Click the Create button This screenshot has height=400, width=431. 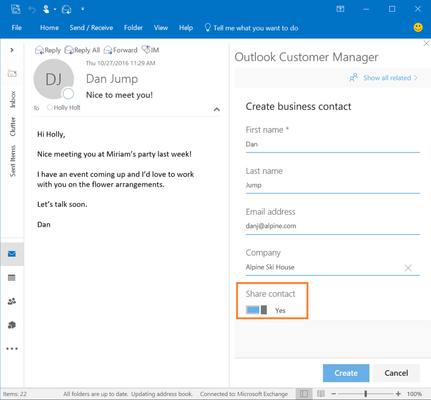pos(346,373)
